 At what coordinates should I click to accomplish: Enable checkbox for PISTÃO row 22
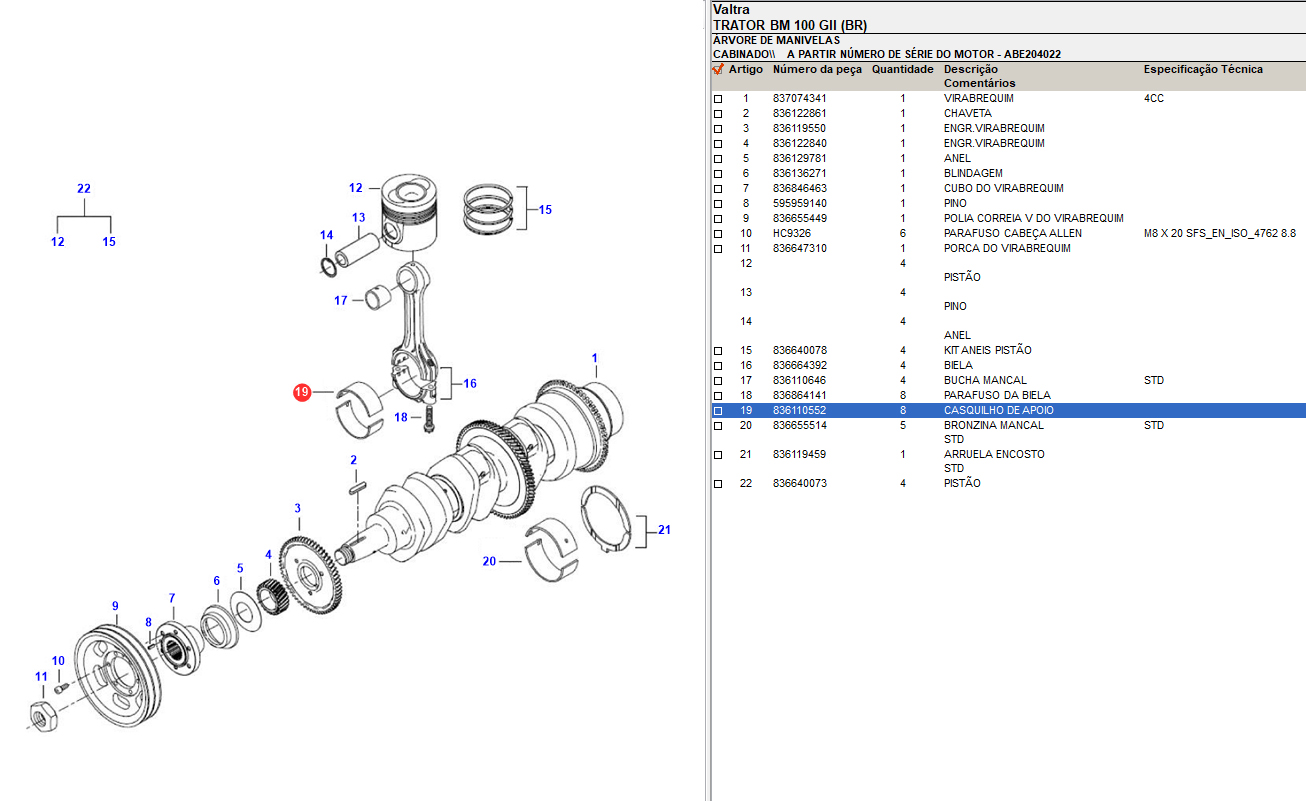tap(717, 484)
